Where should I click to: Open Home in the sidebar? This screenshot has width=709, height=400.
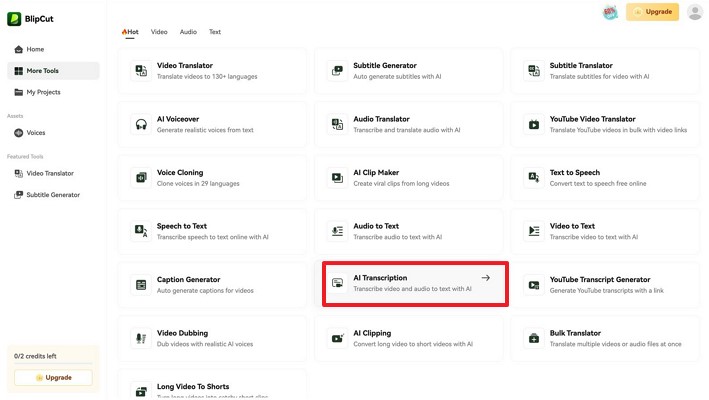coord(35,49)
